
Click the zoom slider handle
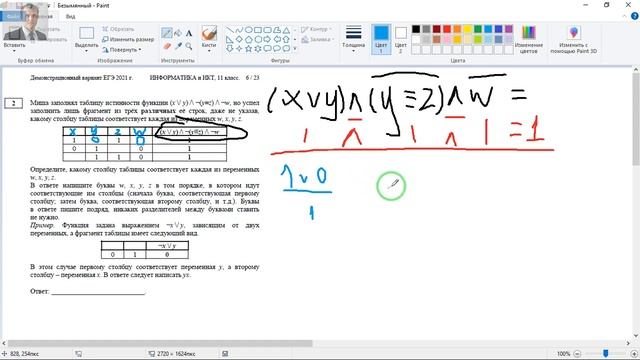tap(606, 353)
